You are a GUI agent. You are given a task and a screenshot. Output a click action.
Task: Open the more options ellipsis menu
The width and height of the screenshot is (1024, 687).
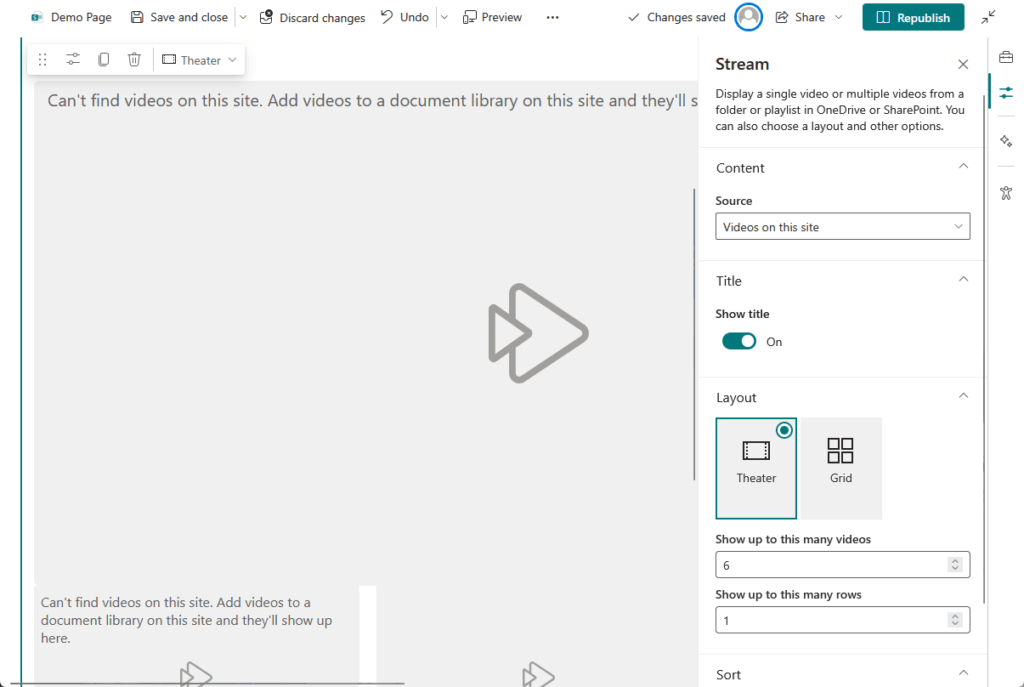coord(552,17)
